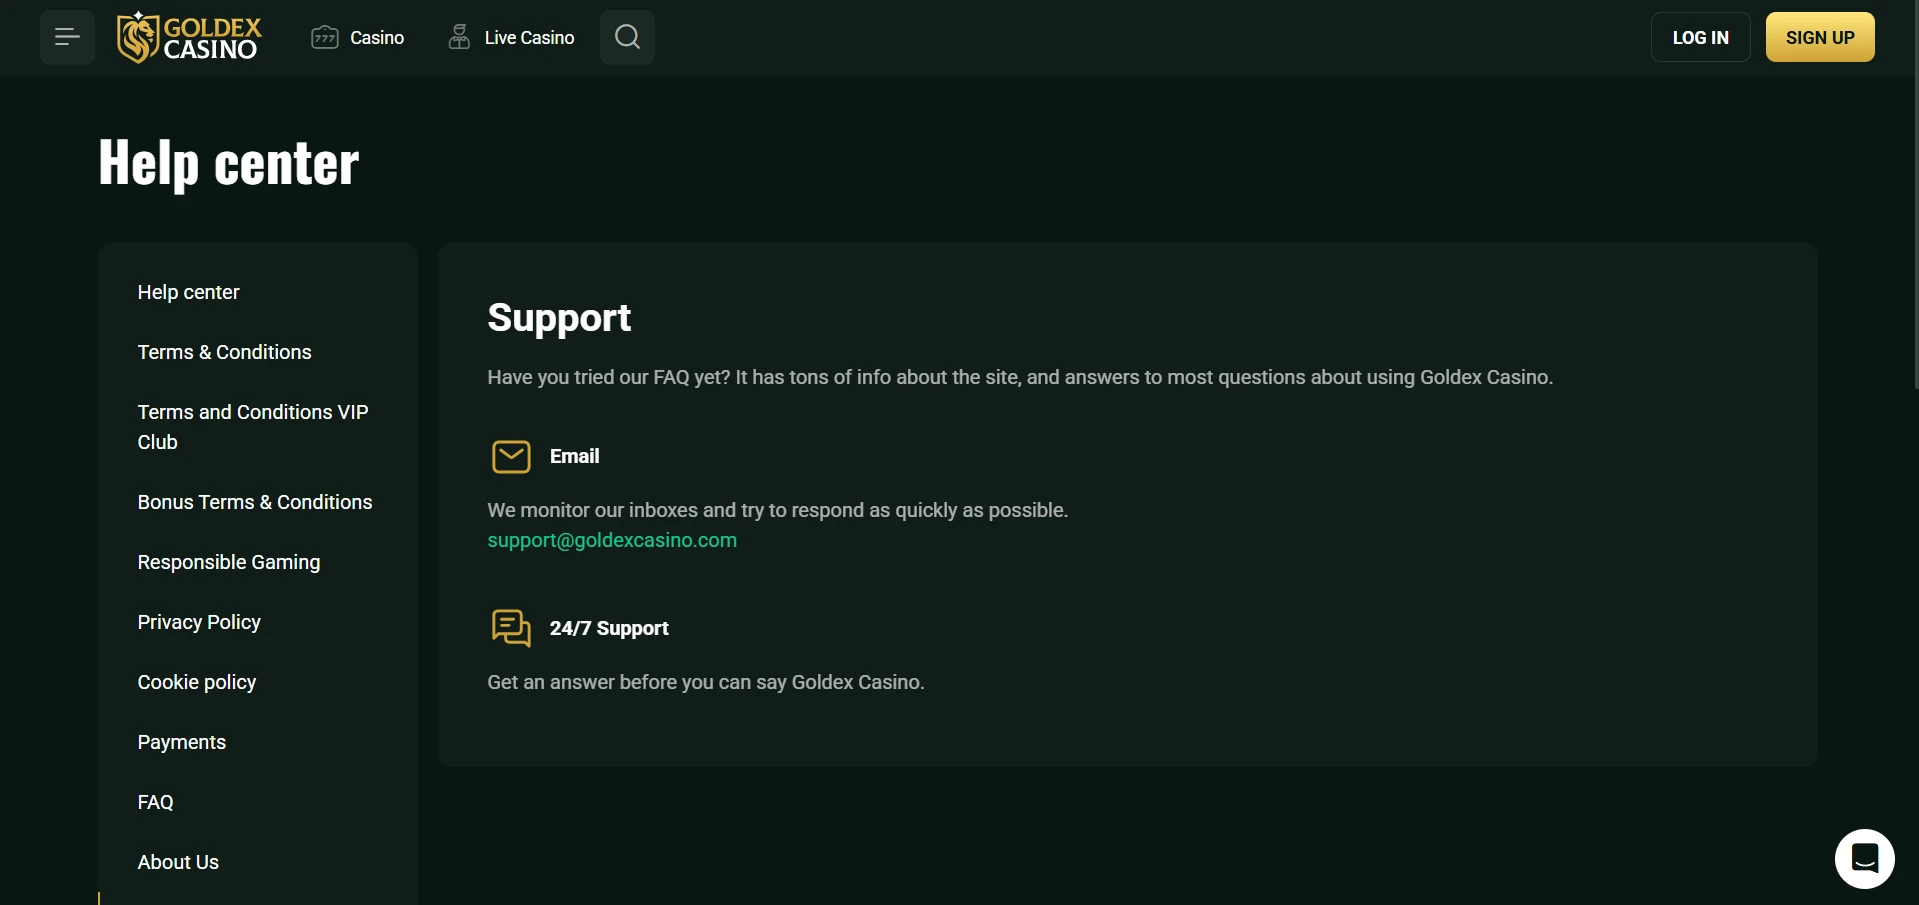Go to Responsible Gaming page

(x=229, y=562)
